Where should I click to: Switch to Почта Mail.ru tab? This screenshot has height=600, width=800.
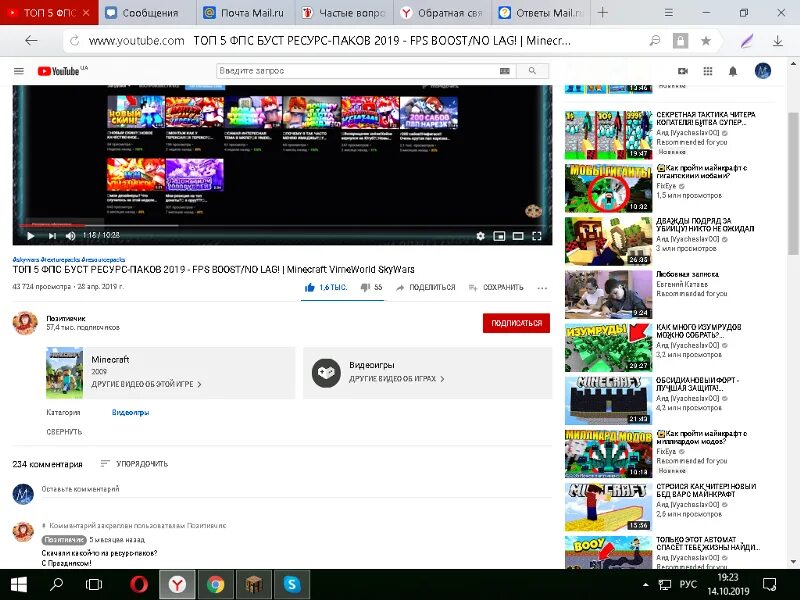(x=245, y=13)
